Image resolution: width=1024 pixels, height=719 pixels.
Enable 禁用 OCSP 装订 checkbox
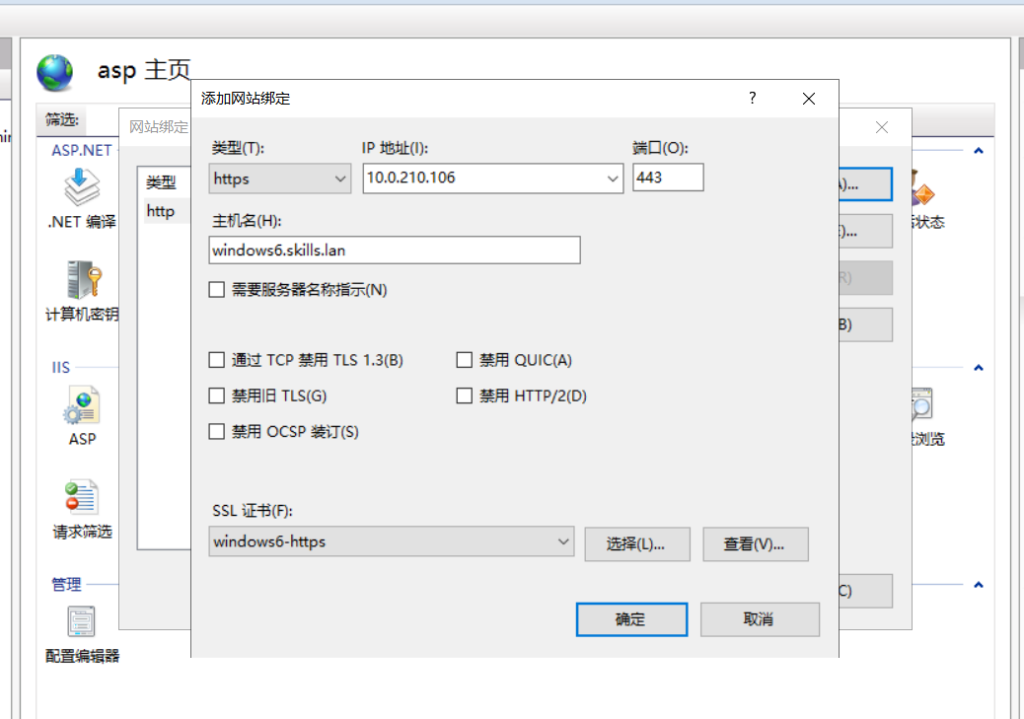(217, 432)
